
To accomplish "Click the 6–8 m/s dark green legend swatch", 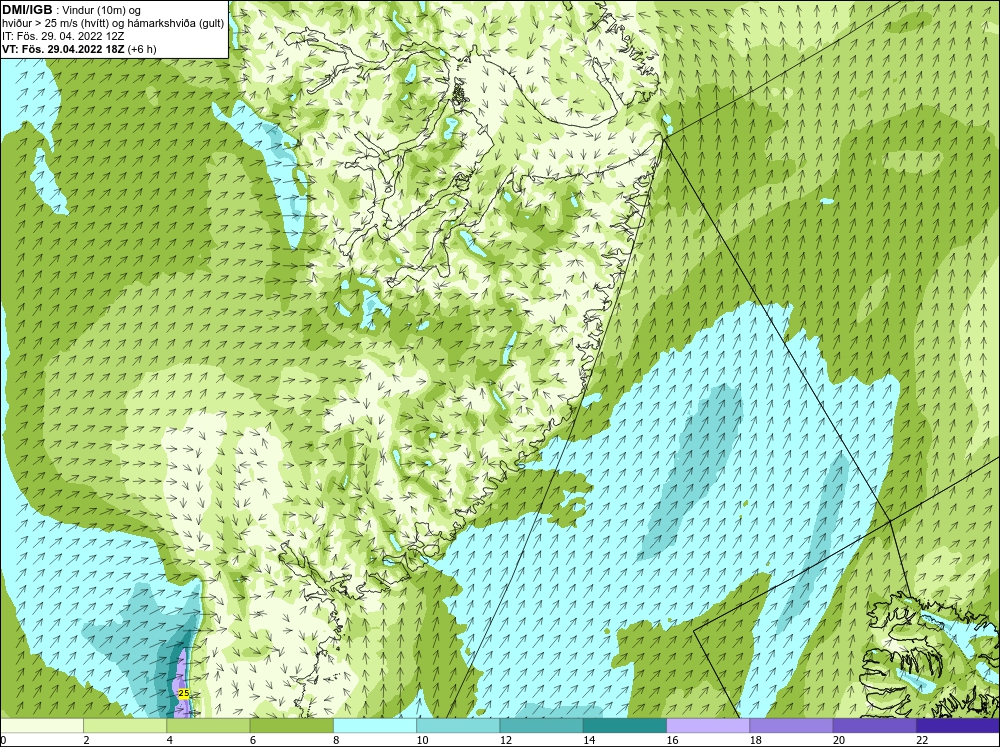I will 291,725.
